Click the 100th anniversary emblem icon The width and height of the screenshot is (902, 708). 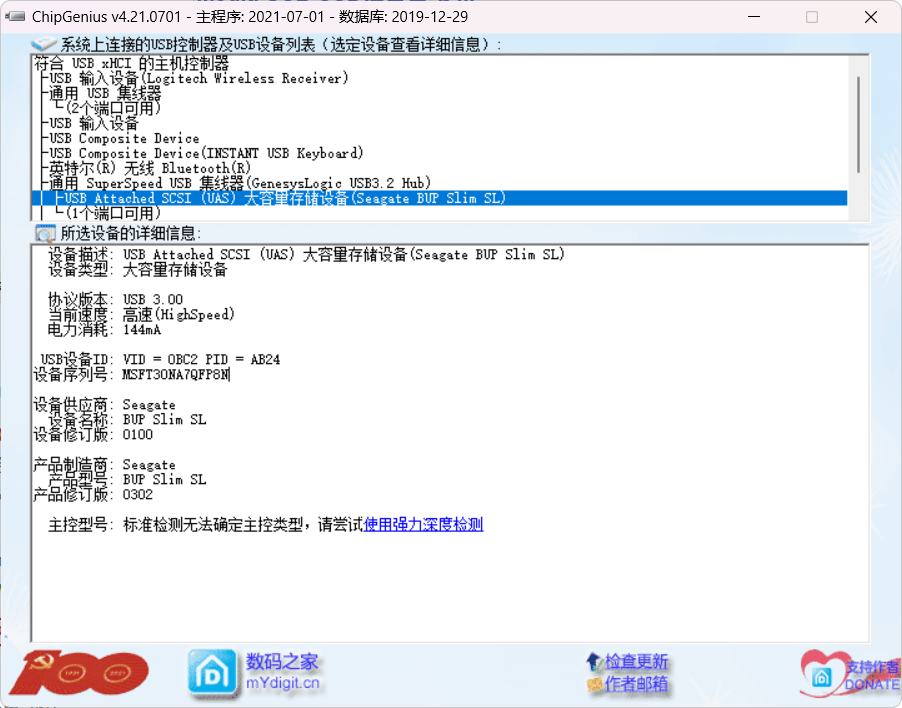coord(79,672)
